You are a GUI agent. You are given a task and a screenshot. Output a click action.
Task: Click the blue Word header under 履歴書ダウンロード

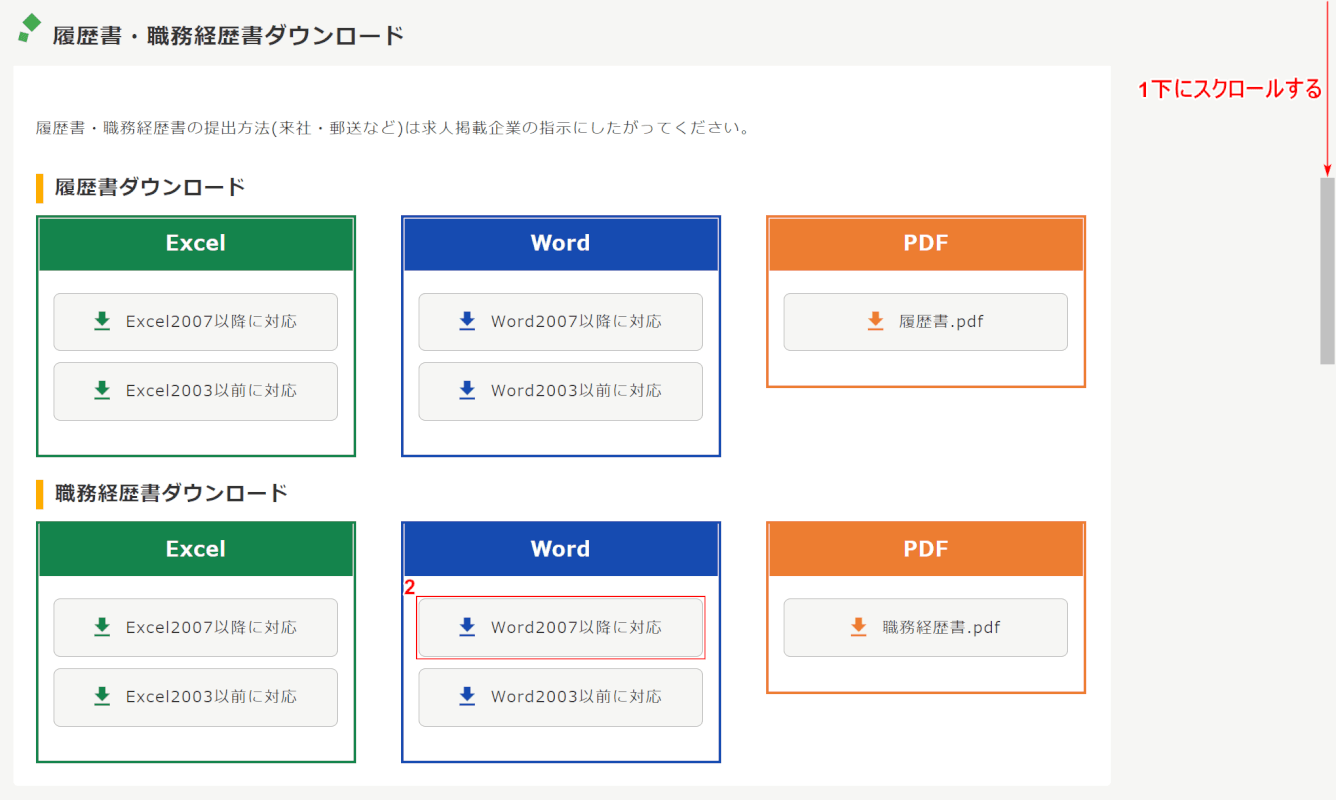click(x=560, y=244)
